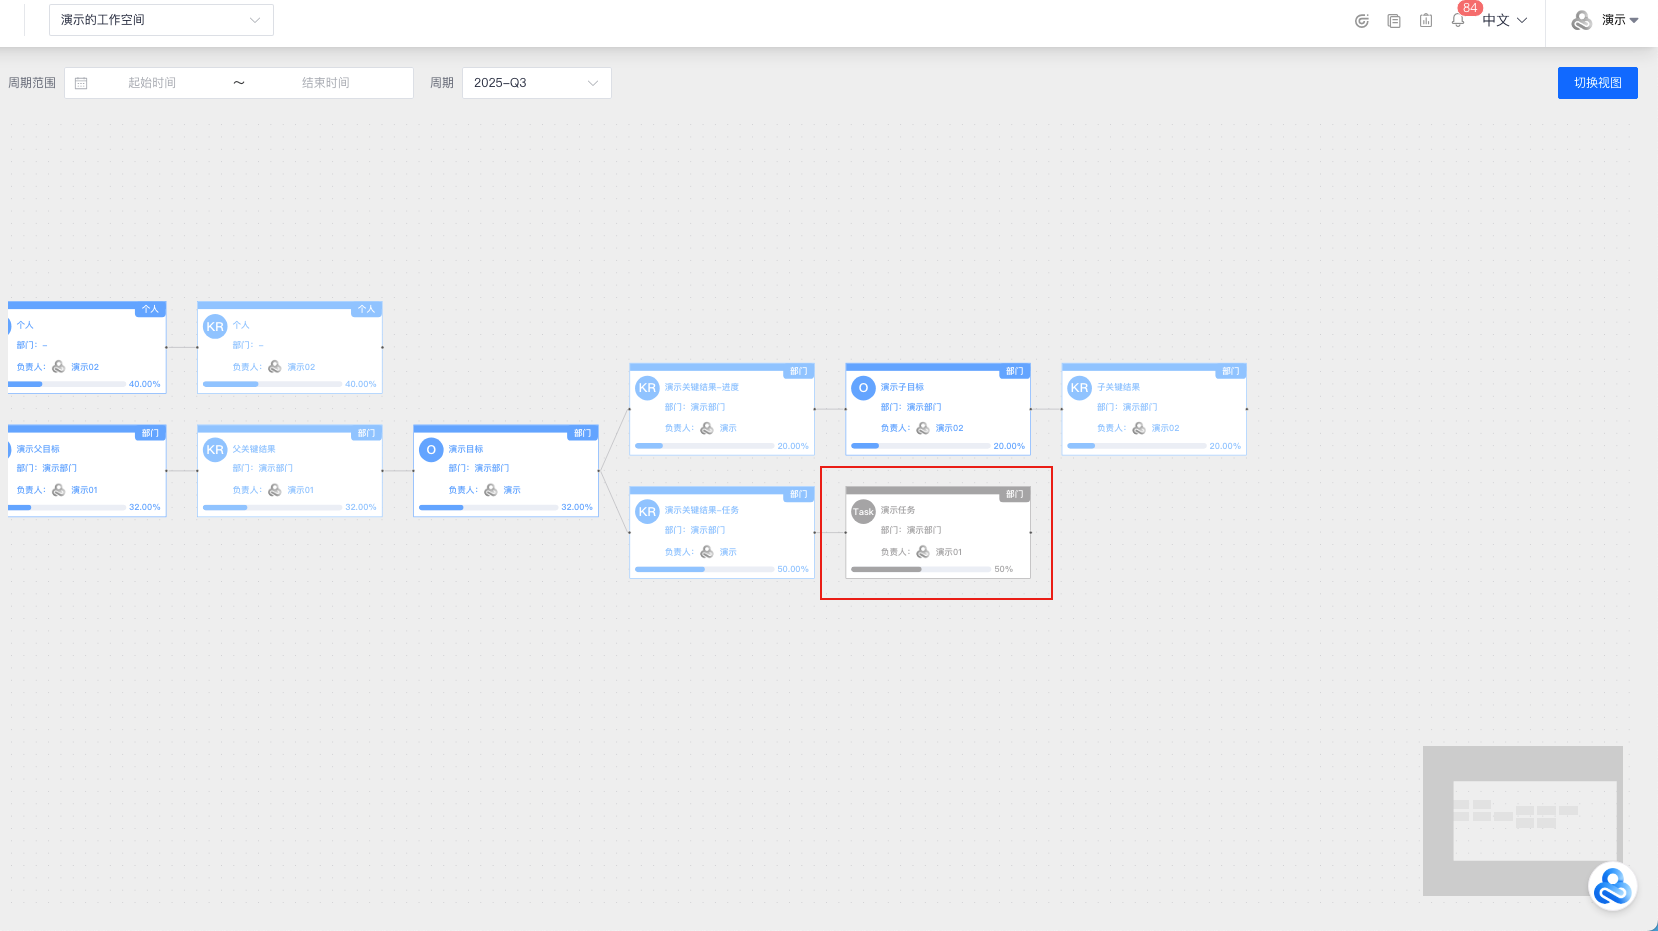Click the 演示目标 objective title
1658x931 pixels.
tap(466, 449)
